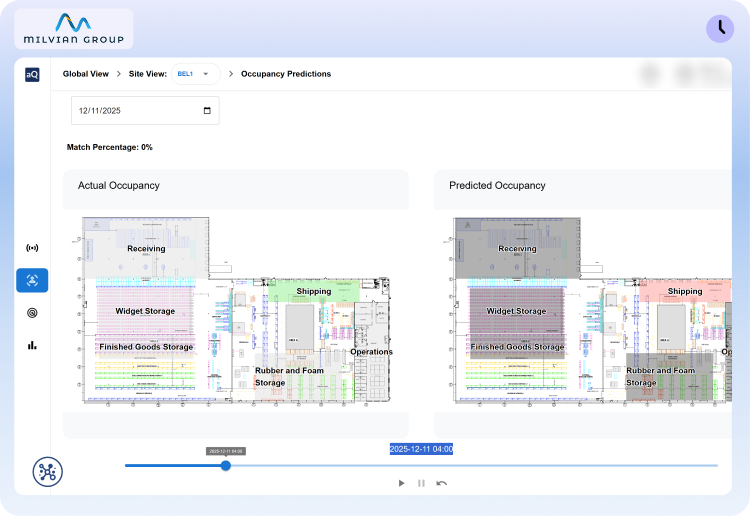Select Operations zone in Actual Occupancy map
This screenshot has width=750, height=516.
pos(372,351)
